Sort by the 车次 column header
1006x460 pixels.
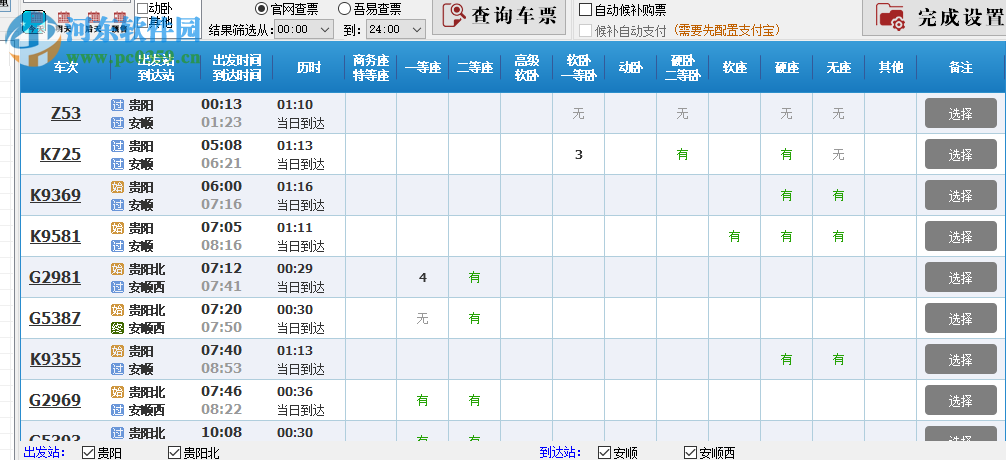click(x=65, y=67)
